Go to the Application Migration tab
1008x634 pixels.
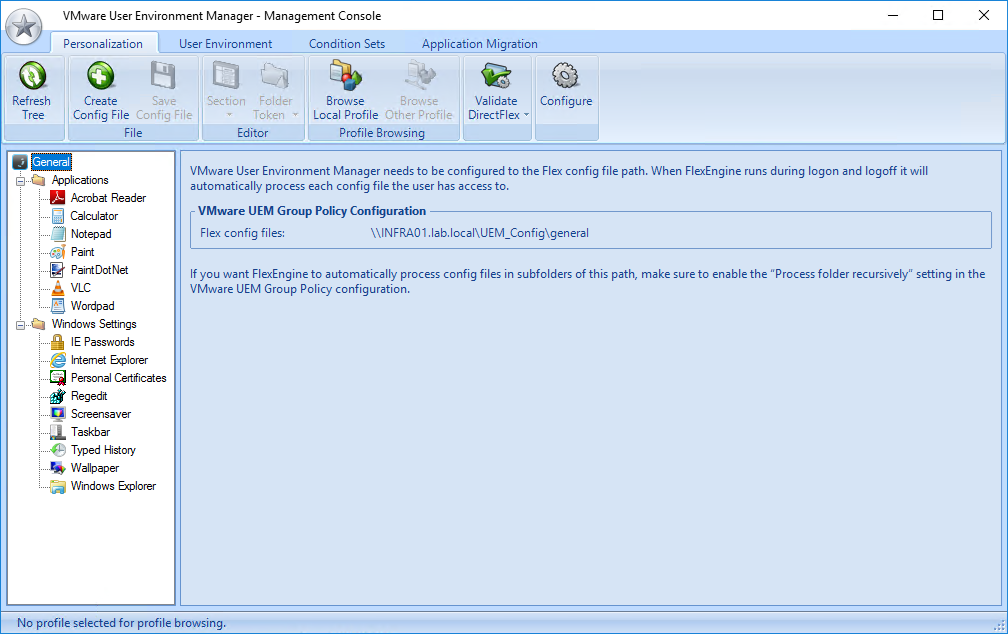[x=479, y=44]
